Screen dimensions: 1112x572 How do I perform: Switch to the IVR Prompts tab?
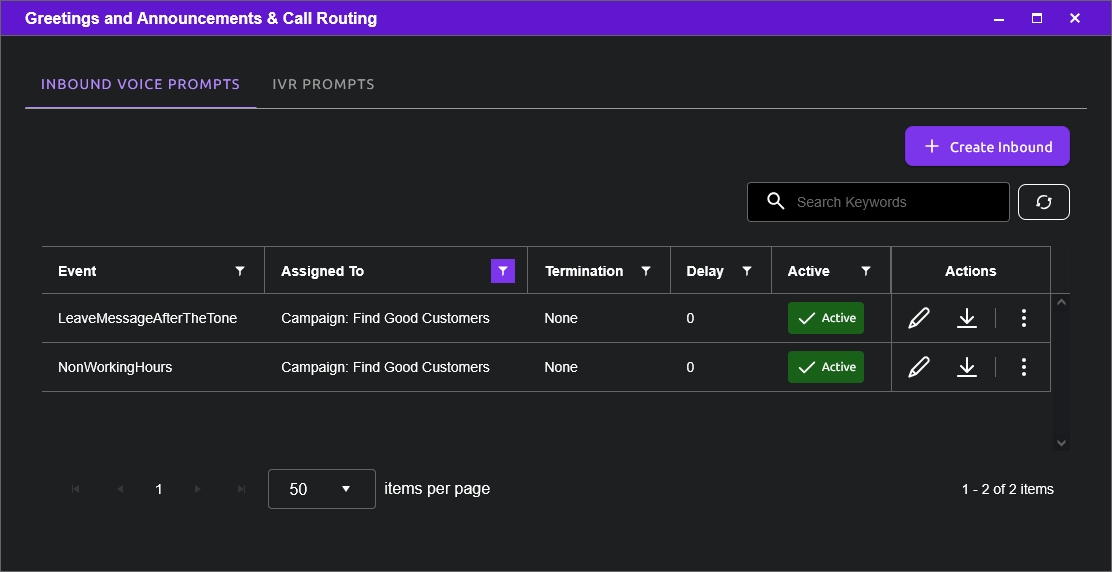coord(323,84)
